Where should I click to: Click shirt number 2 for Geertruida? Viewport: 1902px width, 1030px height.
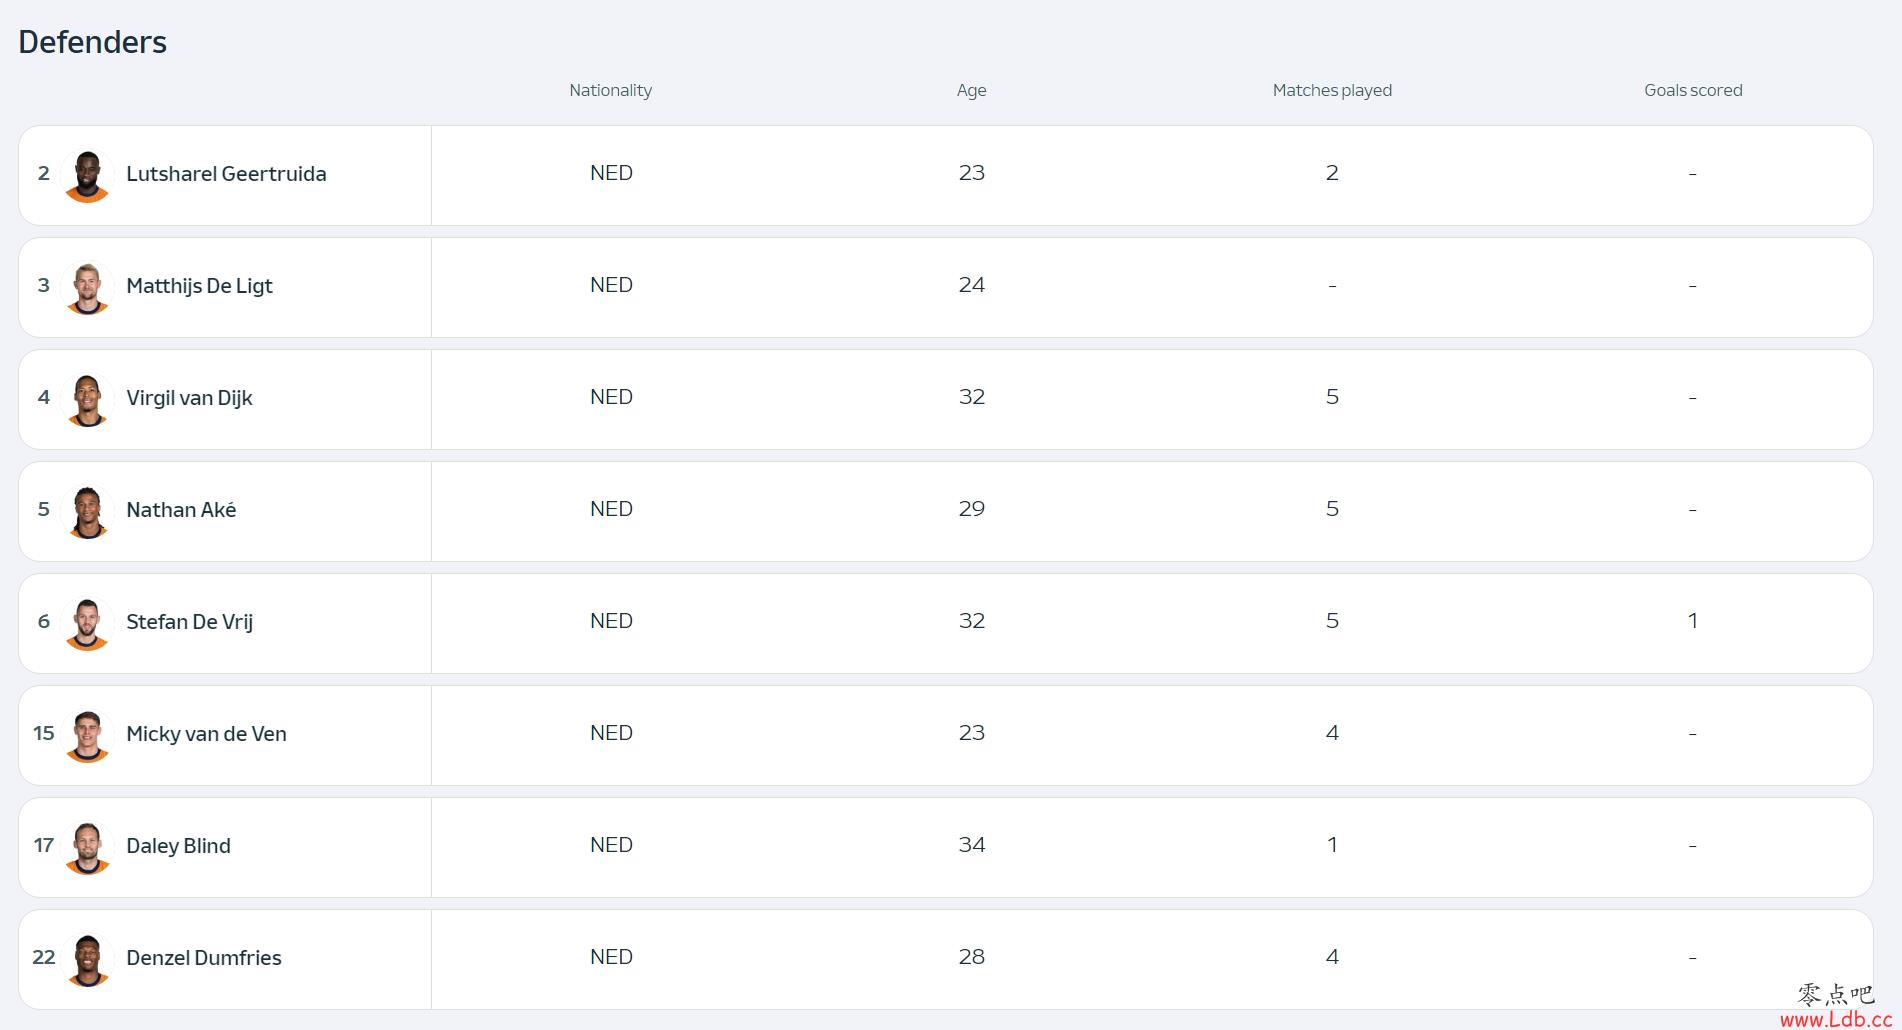pos(44,173)
